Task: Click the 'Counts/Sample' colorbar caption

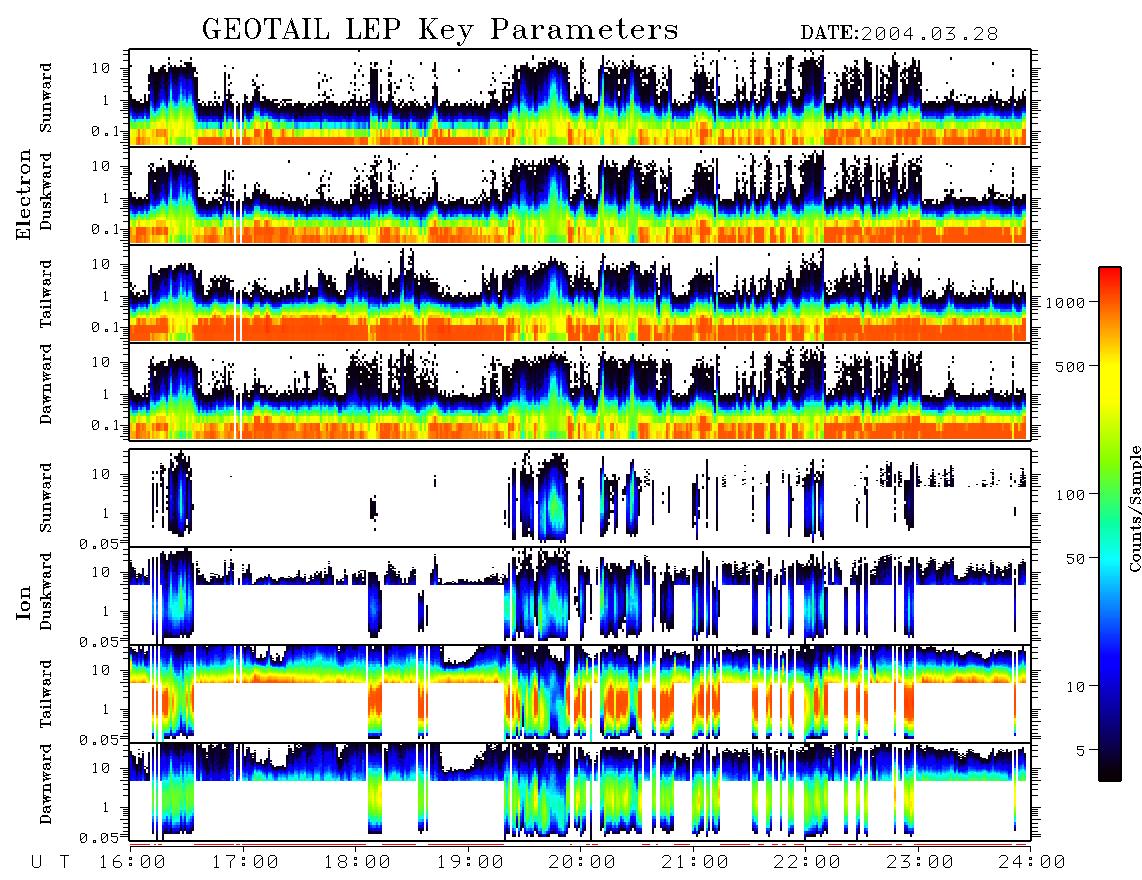Action: click(1135, 508)
